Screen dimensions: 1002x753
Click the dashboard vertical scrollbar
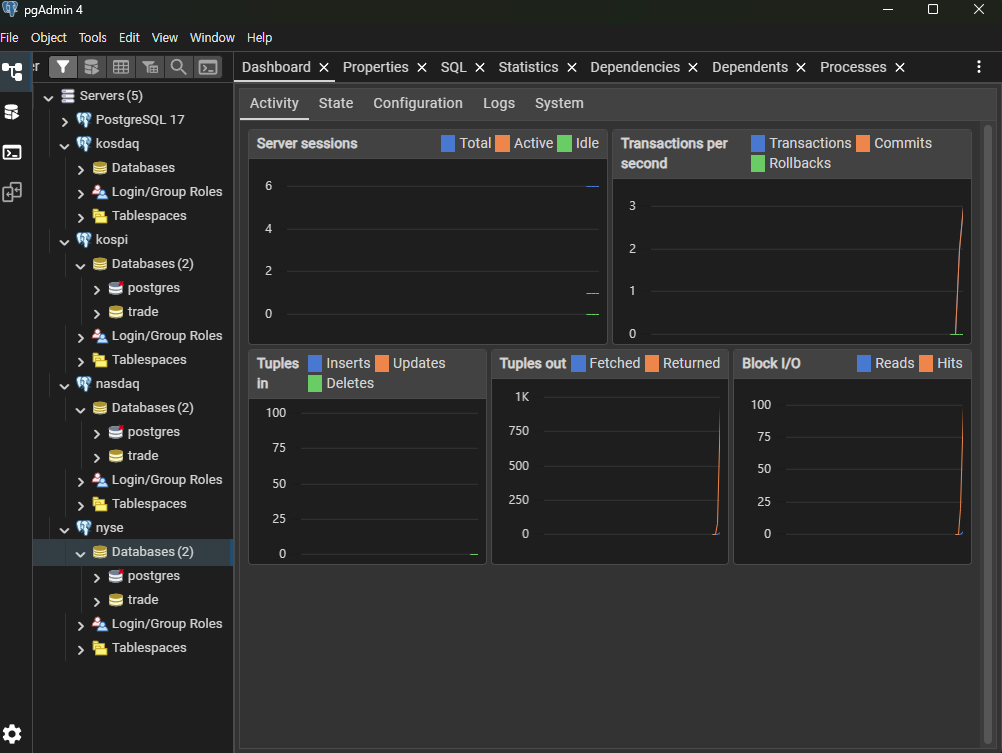pos(988,435)
